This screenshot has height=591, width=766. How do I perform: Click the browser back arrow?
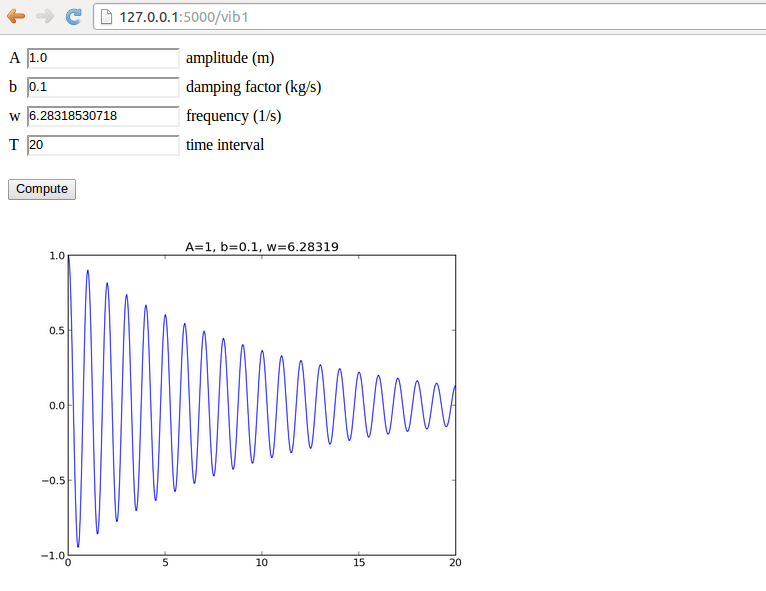16,17
